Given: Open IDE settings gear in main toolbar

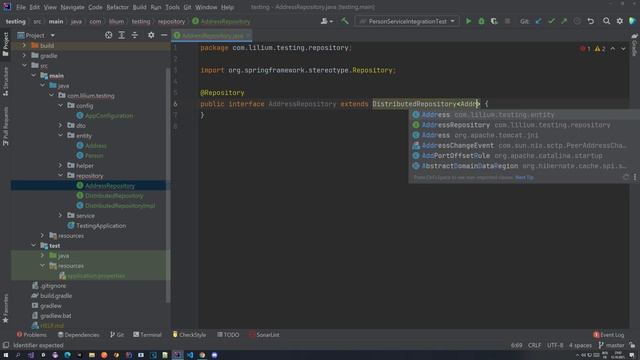Looking at the screenshot, I should point(620,21).
